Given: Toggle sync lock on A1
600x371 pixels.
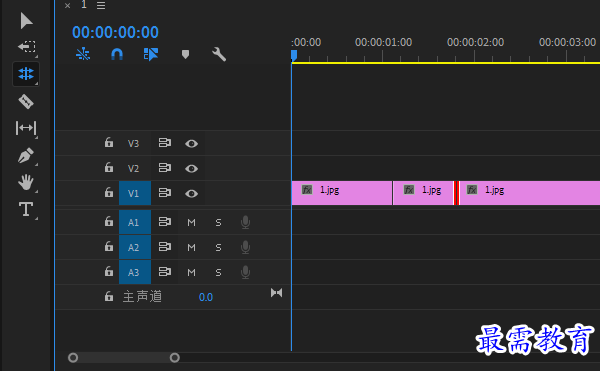Looking at the screenshot, I should (x=165, y=221).
